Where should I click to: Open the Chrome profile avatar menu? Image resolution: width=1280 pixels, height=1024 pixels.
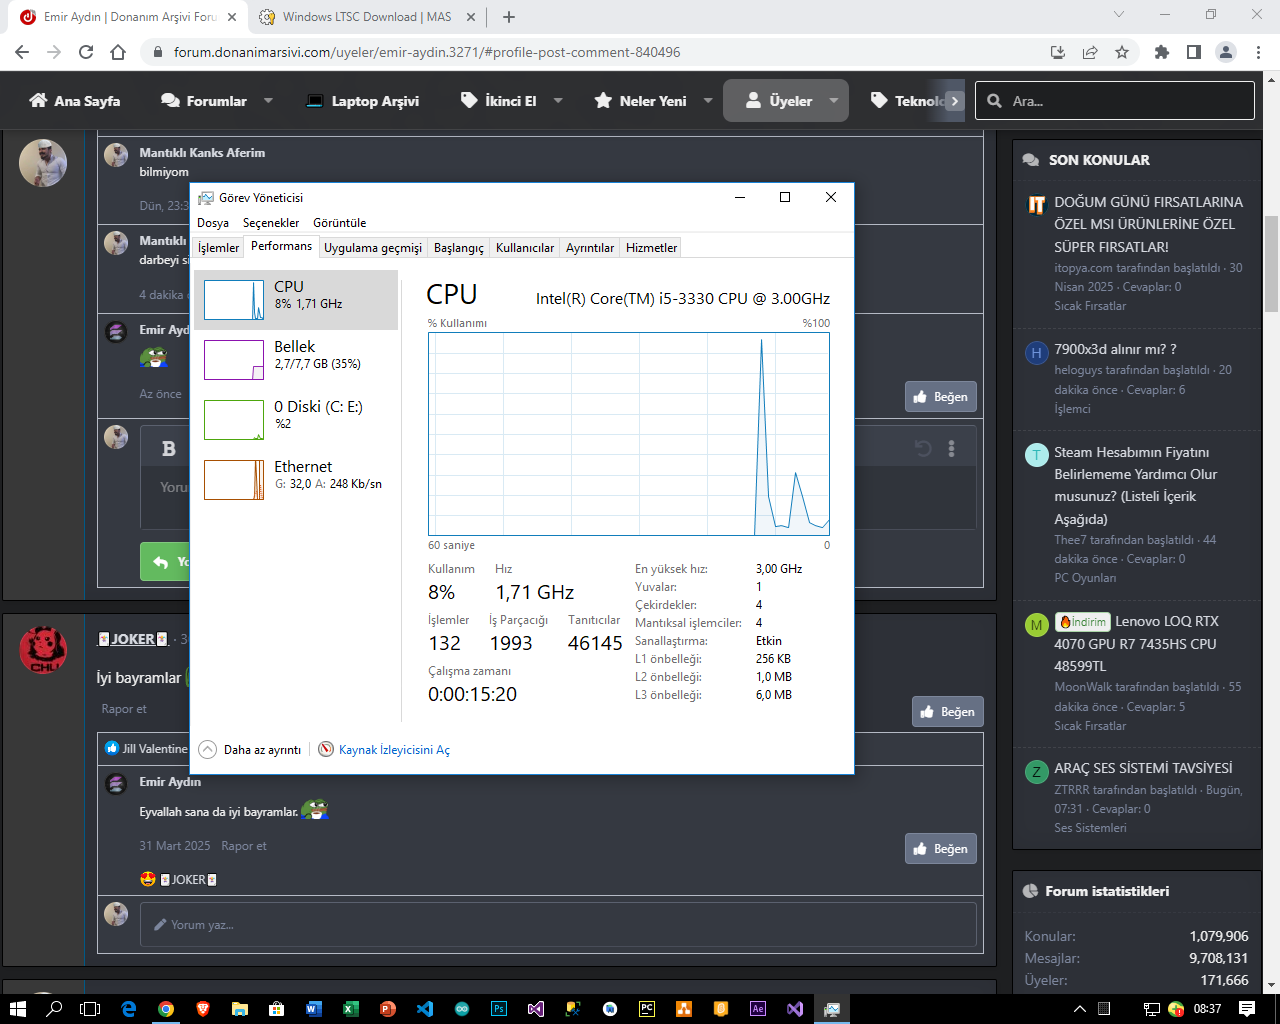tap(1226, 52)
